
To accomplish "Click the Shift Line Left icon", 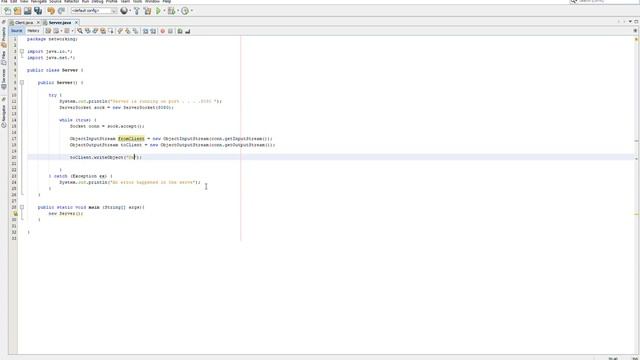I will coord(145,31).
